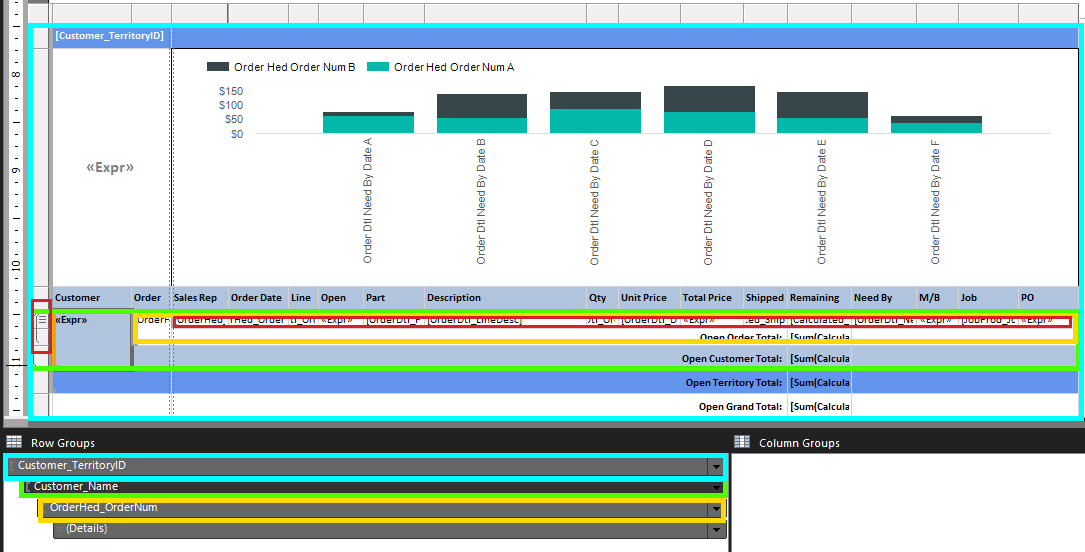Open the (Details) group dropdown arrow

point(716,530)
